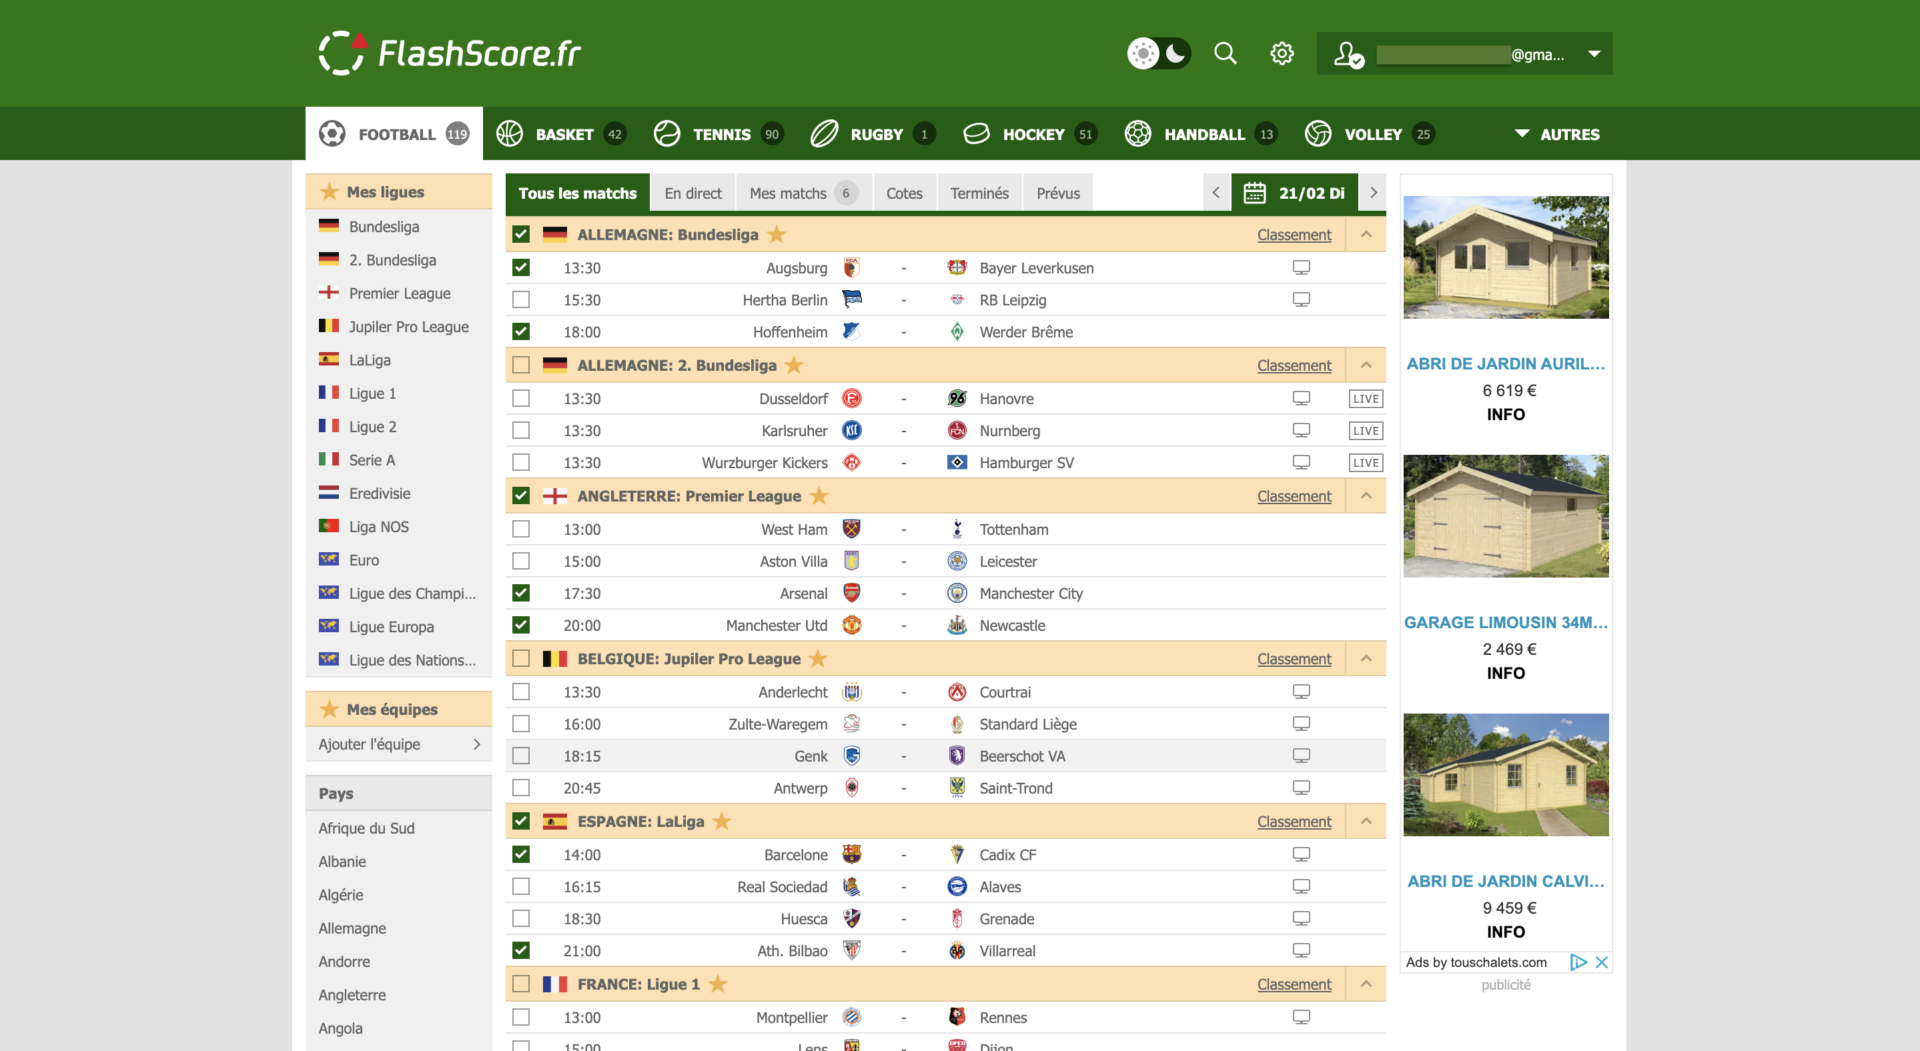The image size is (1920, 1051).
Task: Collapse the Jupiler Pro League section
Action: pos(1366,658)
